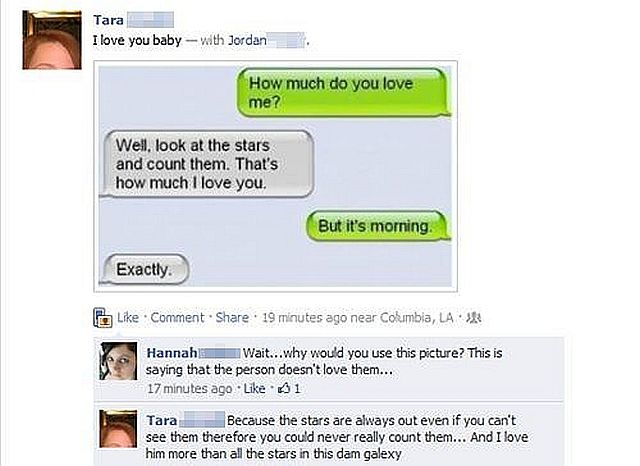
Task: Click the gray 'Exactly.' message bubble
Action: [x=145, y=269]
